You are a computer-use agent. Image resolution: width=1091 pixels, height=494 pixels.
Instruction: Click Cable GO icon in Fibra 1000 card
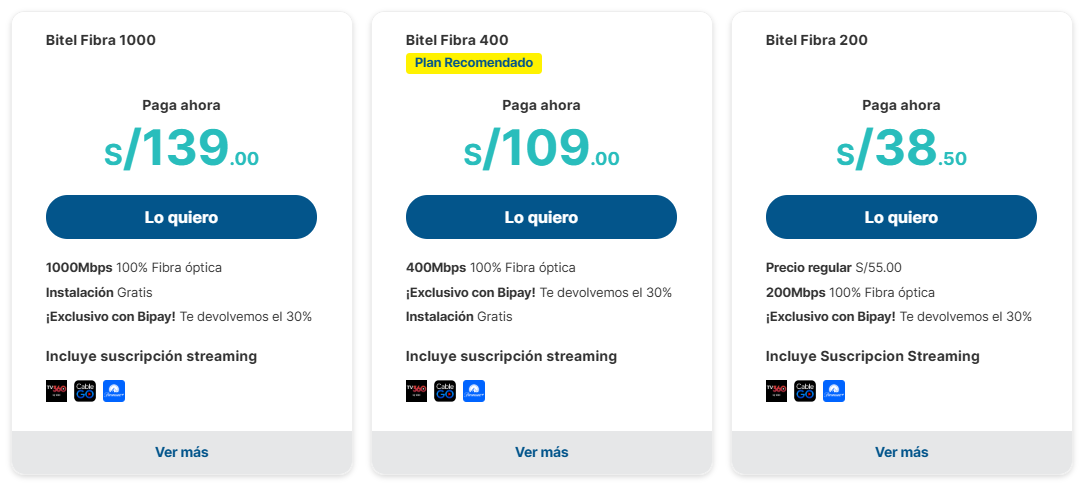click(85, 391)
